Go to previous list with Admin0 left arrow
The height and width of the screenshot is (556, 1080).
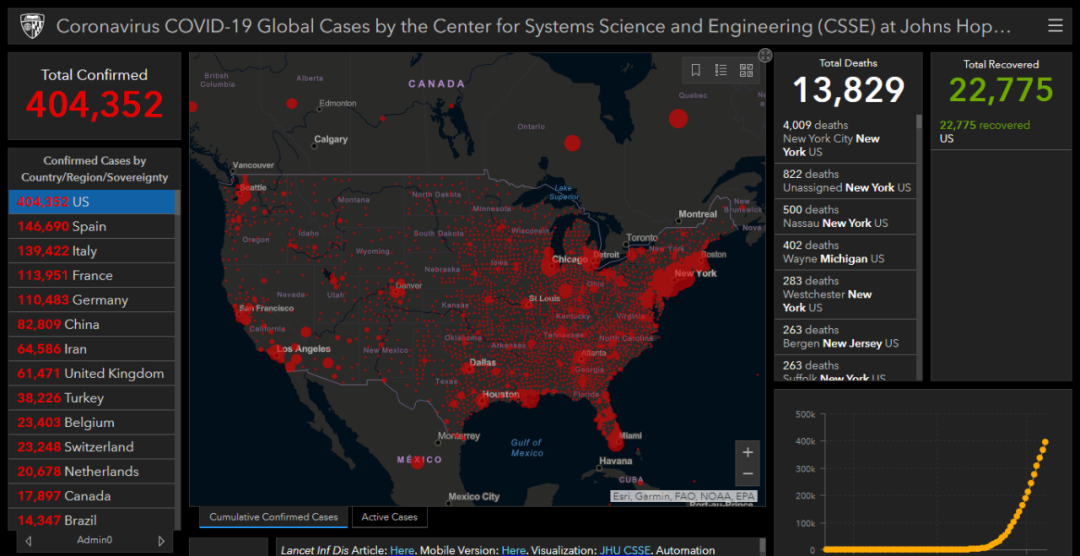[x=28, y=541]
